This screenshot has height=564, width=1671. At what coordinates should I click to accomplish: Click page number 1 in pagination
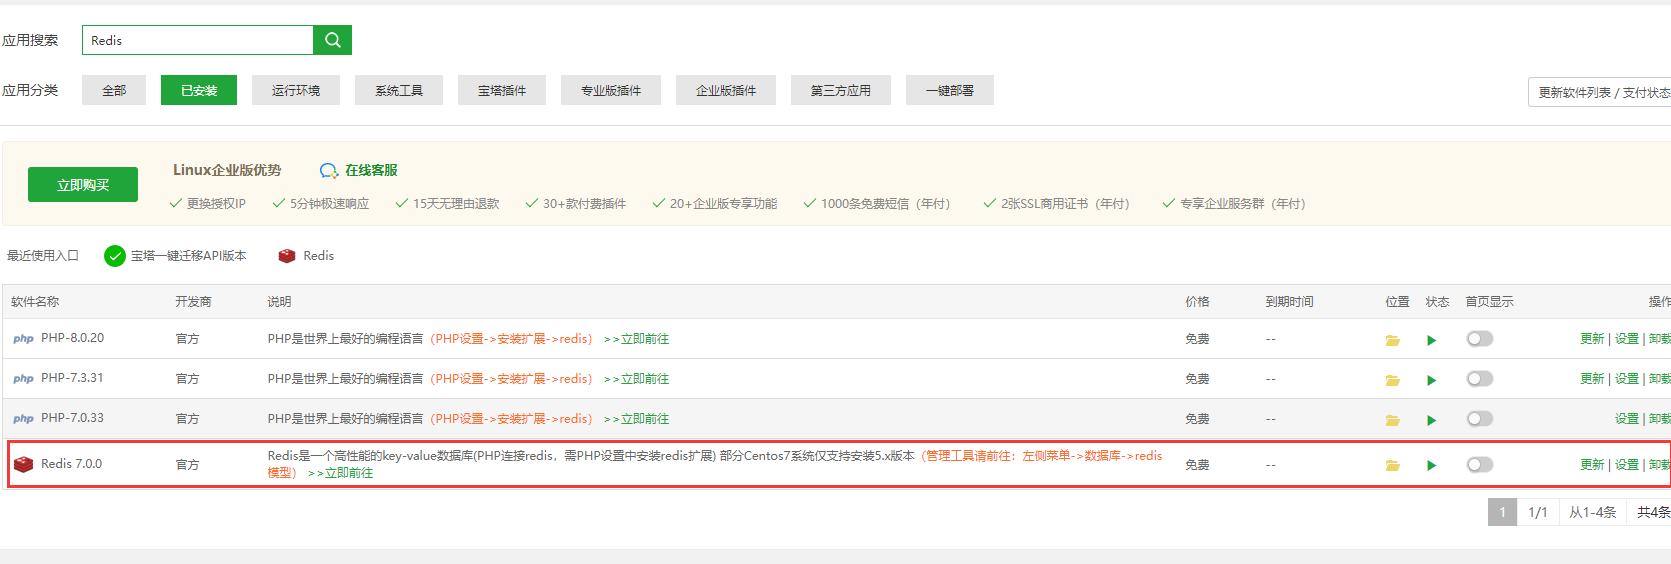[x=1502, y=512]
